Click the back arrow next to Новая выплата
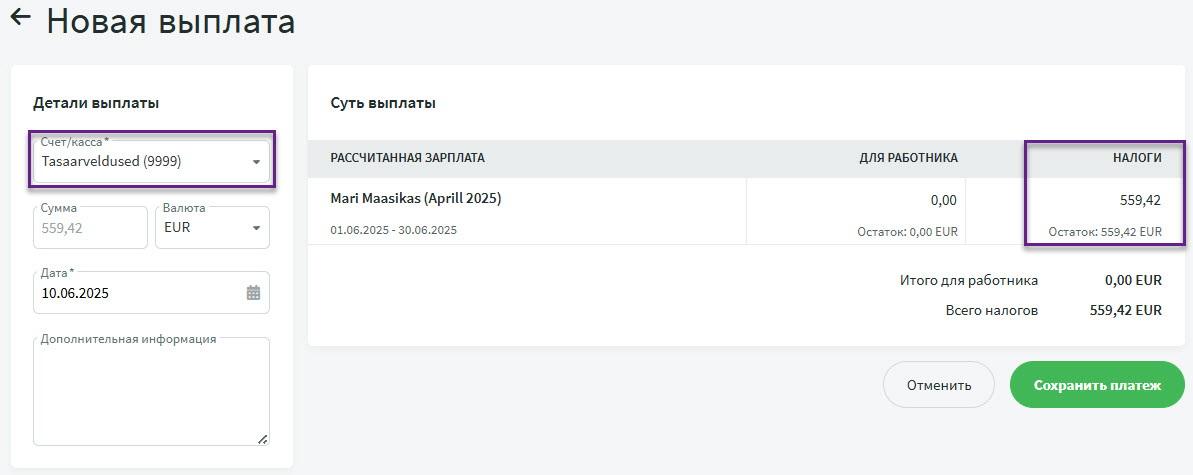The width and height of the screenshot is (1193, 475). (20, 18)
